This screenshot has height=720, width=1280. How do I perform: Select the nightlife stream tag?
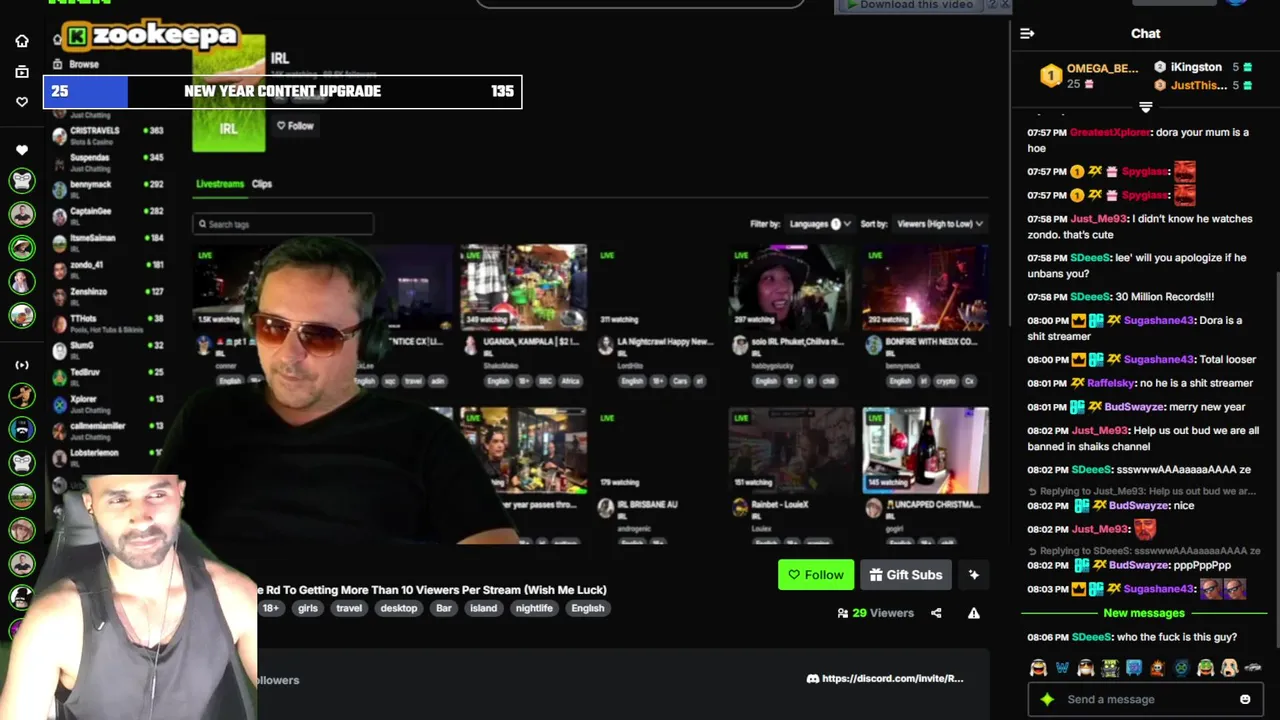pos(534,608)
